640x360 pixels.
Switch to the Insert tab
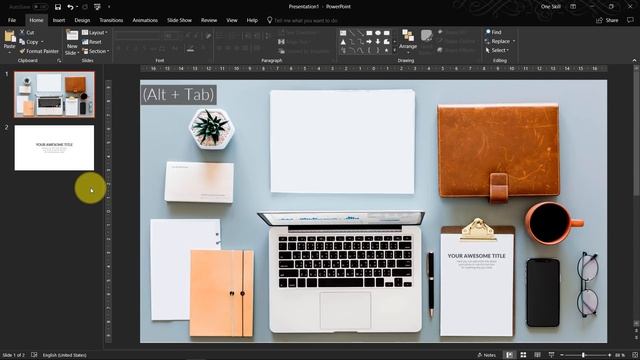[59, 20]
